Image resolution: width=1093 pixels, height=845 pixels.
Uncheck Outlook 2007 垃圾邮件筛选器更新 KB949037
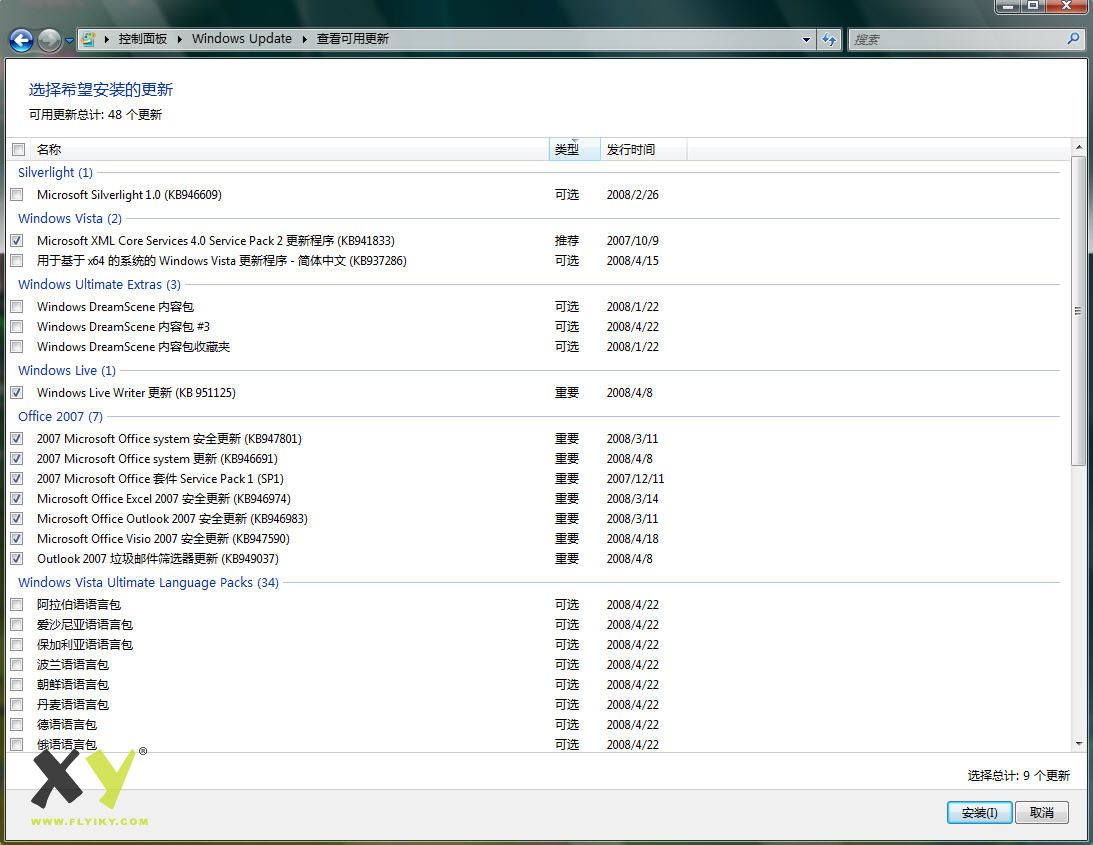17,558
